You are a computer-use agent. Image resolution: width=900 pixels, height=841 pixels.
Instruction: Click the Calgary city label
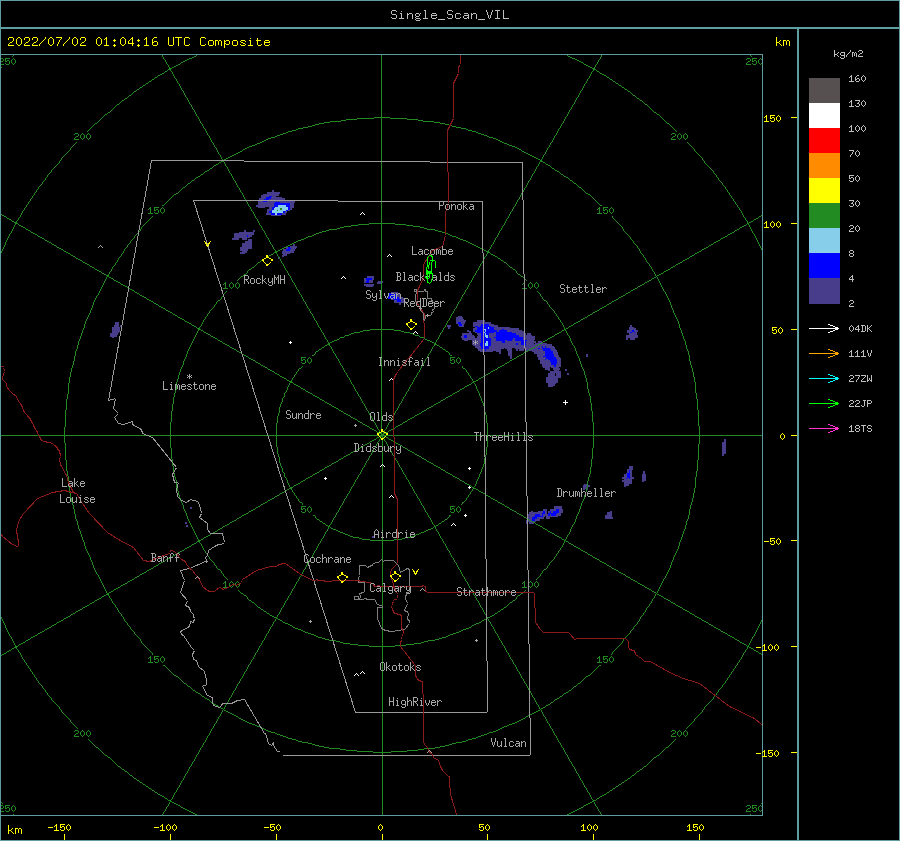[390, 588]
